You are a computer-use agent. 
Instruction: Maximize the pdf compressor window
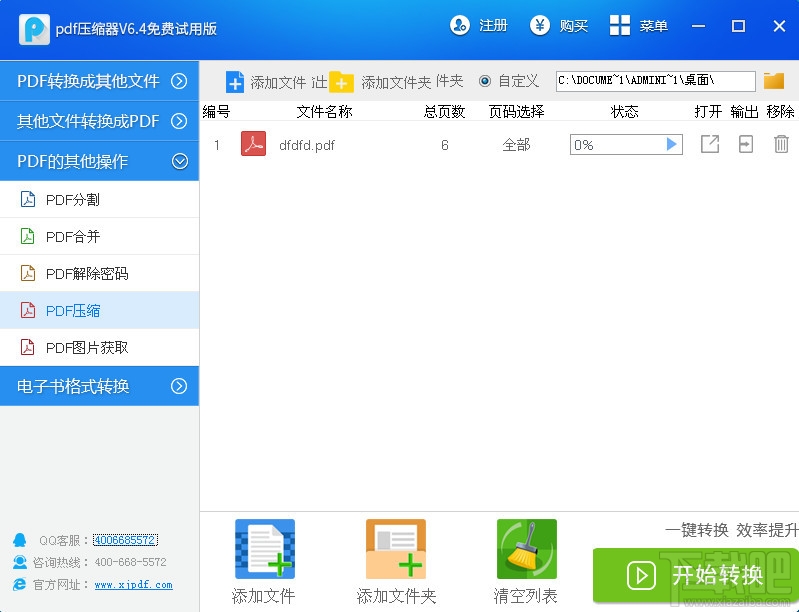[x=738, y=26]
